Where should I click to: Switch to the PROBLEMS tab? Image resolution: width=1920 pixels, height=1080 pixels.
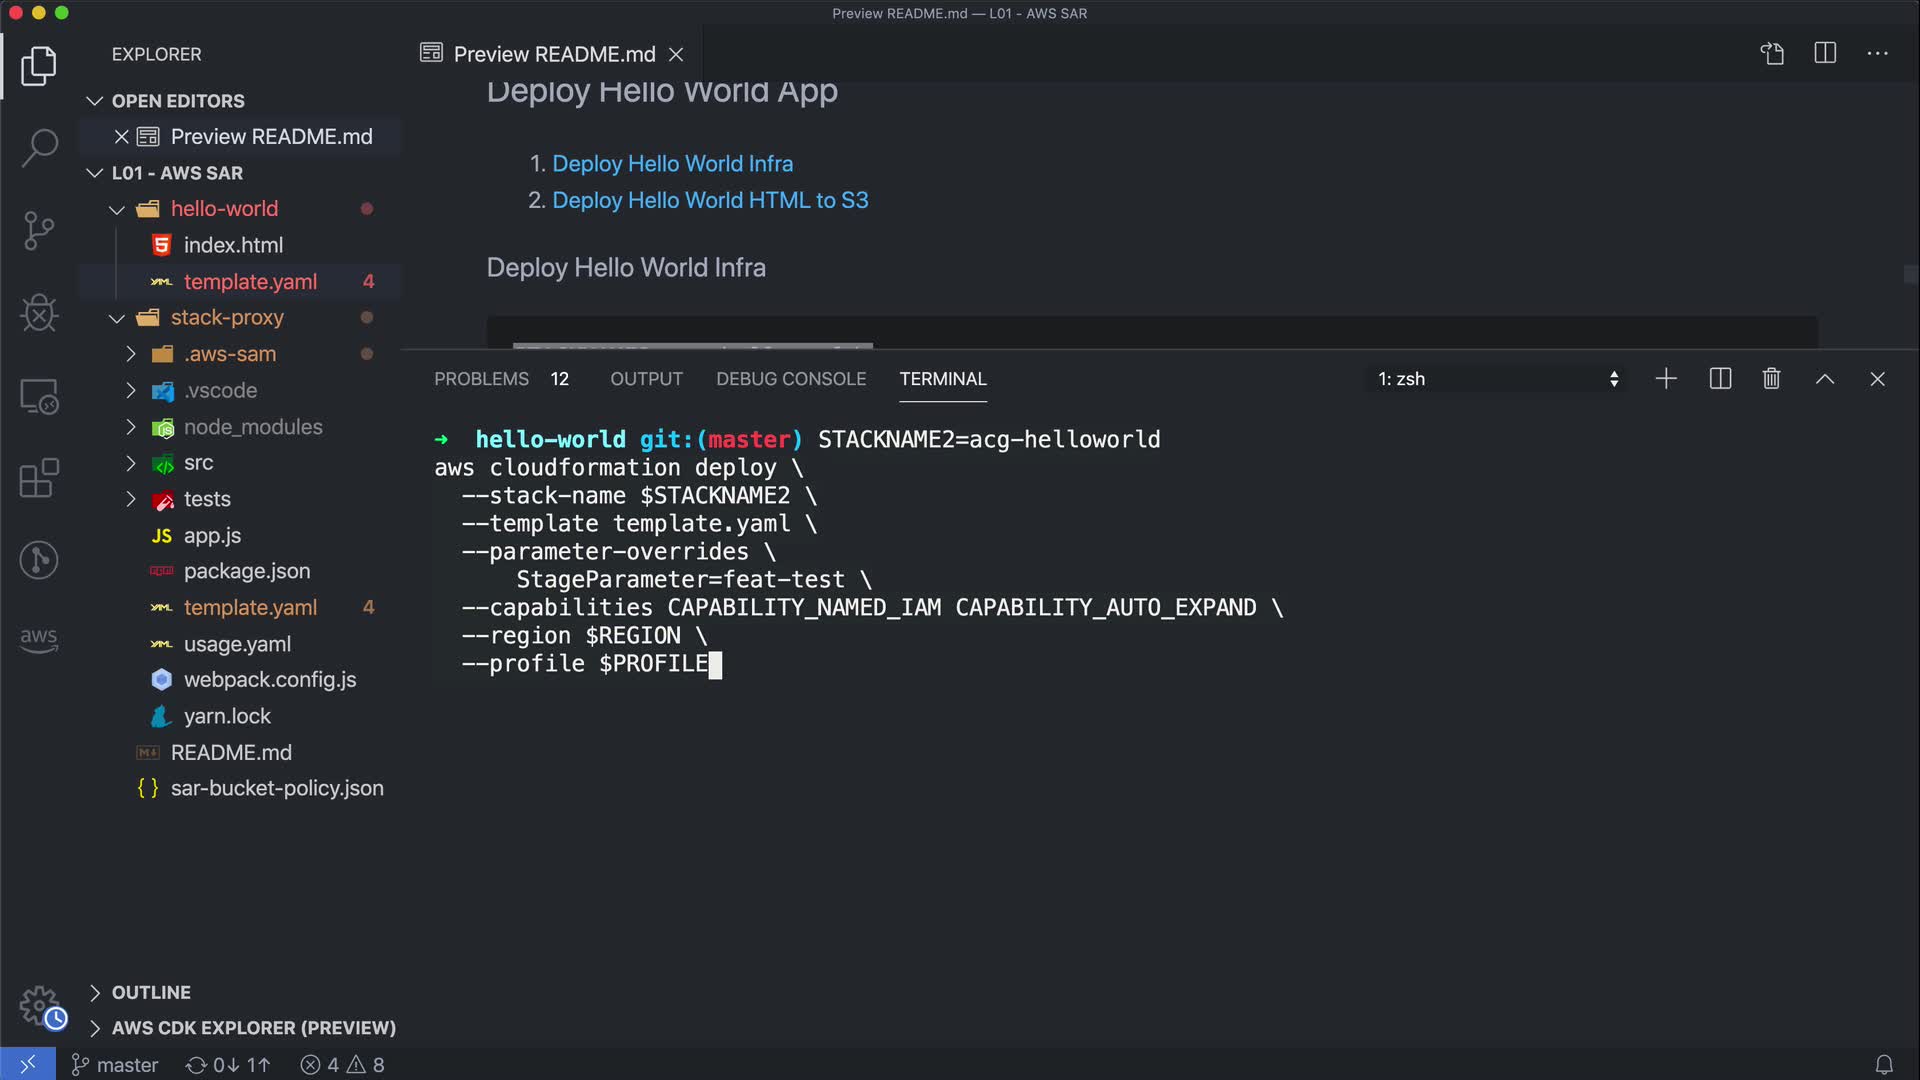[x=481, y=379]
